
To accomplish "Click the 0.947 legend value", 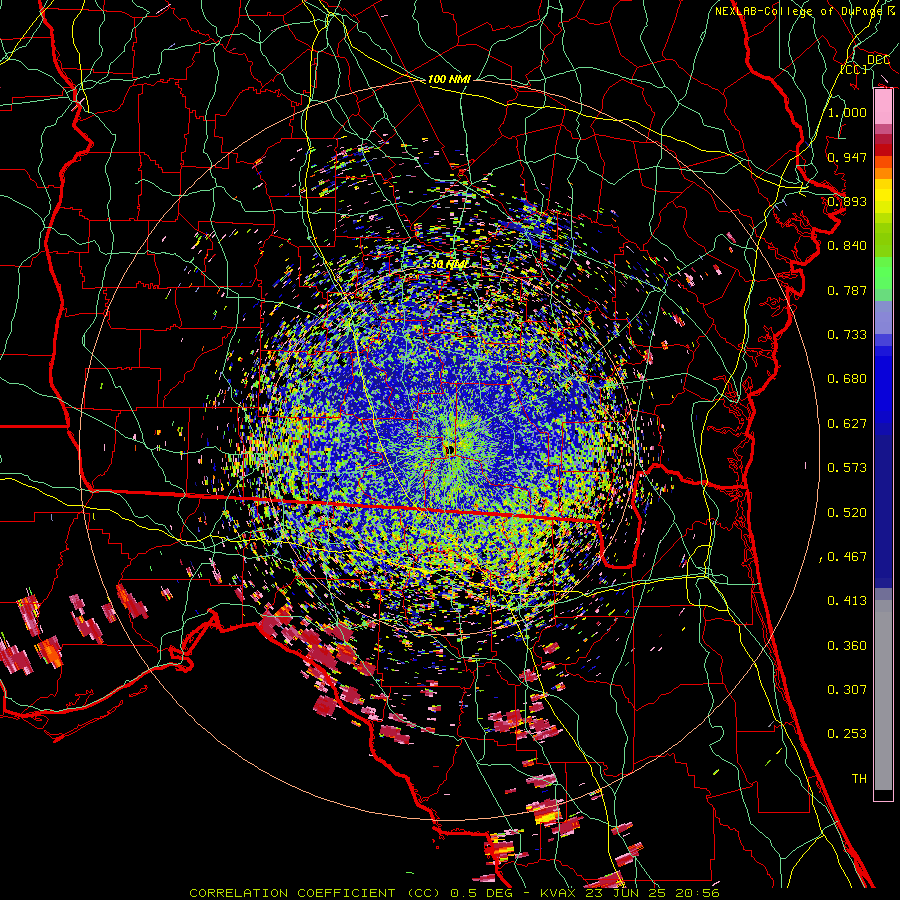I will [x=847, y=157].
